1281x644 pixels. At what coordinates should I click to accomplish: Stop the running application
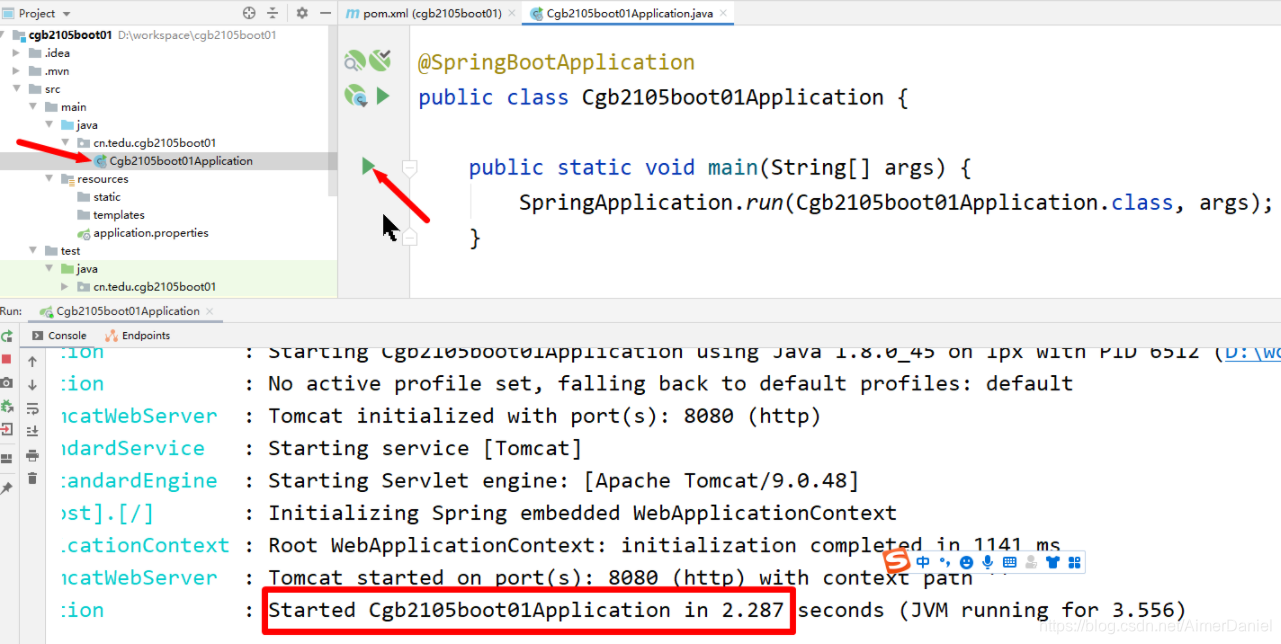(x=7, y=360)
